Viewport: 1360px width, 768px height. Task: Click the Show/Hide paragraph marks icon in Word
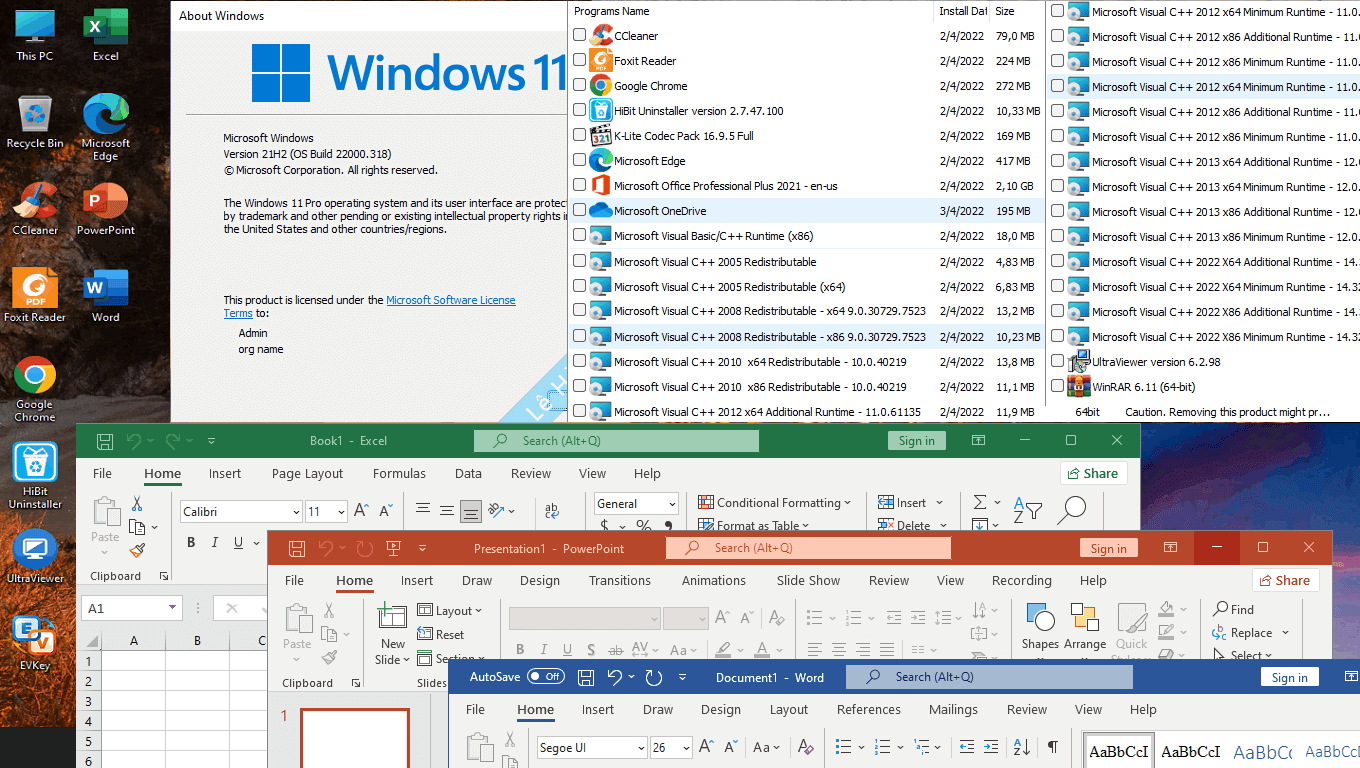click(1052, 747)
